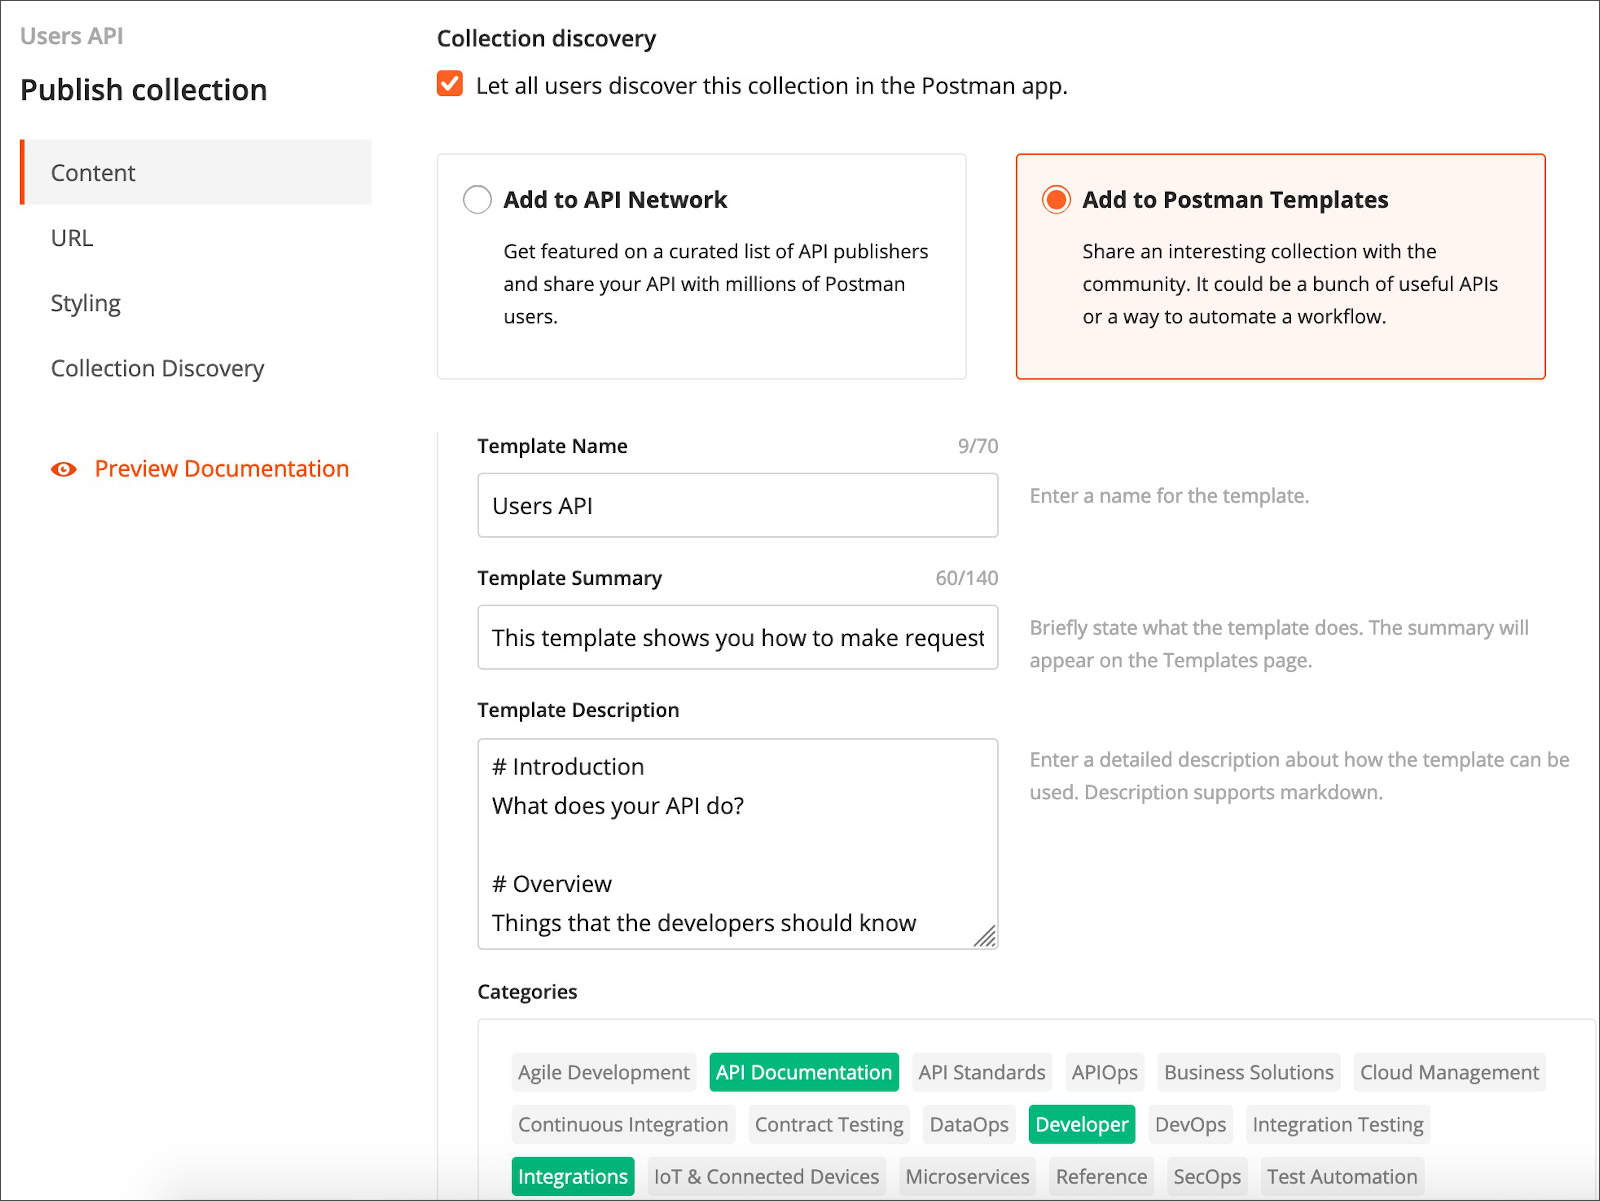1600x1201 pixels.
Task: Toggle API Standards category tag
Action: pos(982,1072)
